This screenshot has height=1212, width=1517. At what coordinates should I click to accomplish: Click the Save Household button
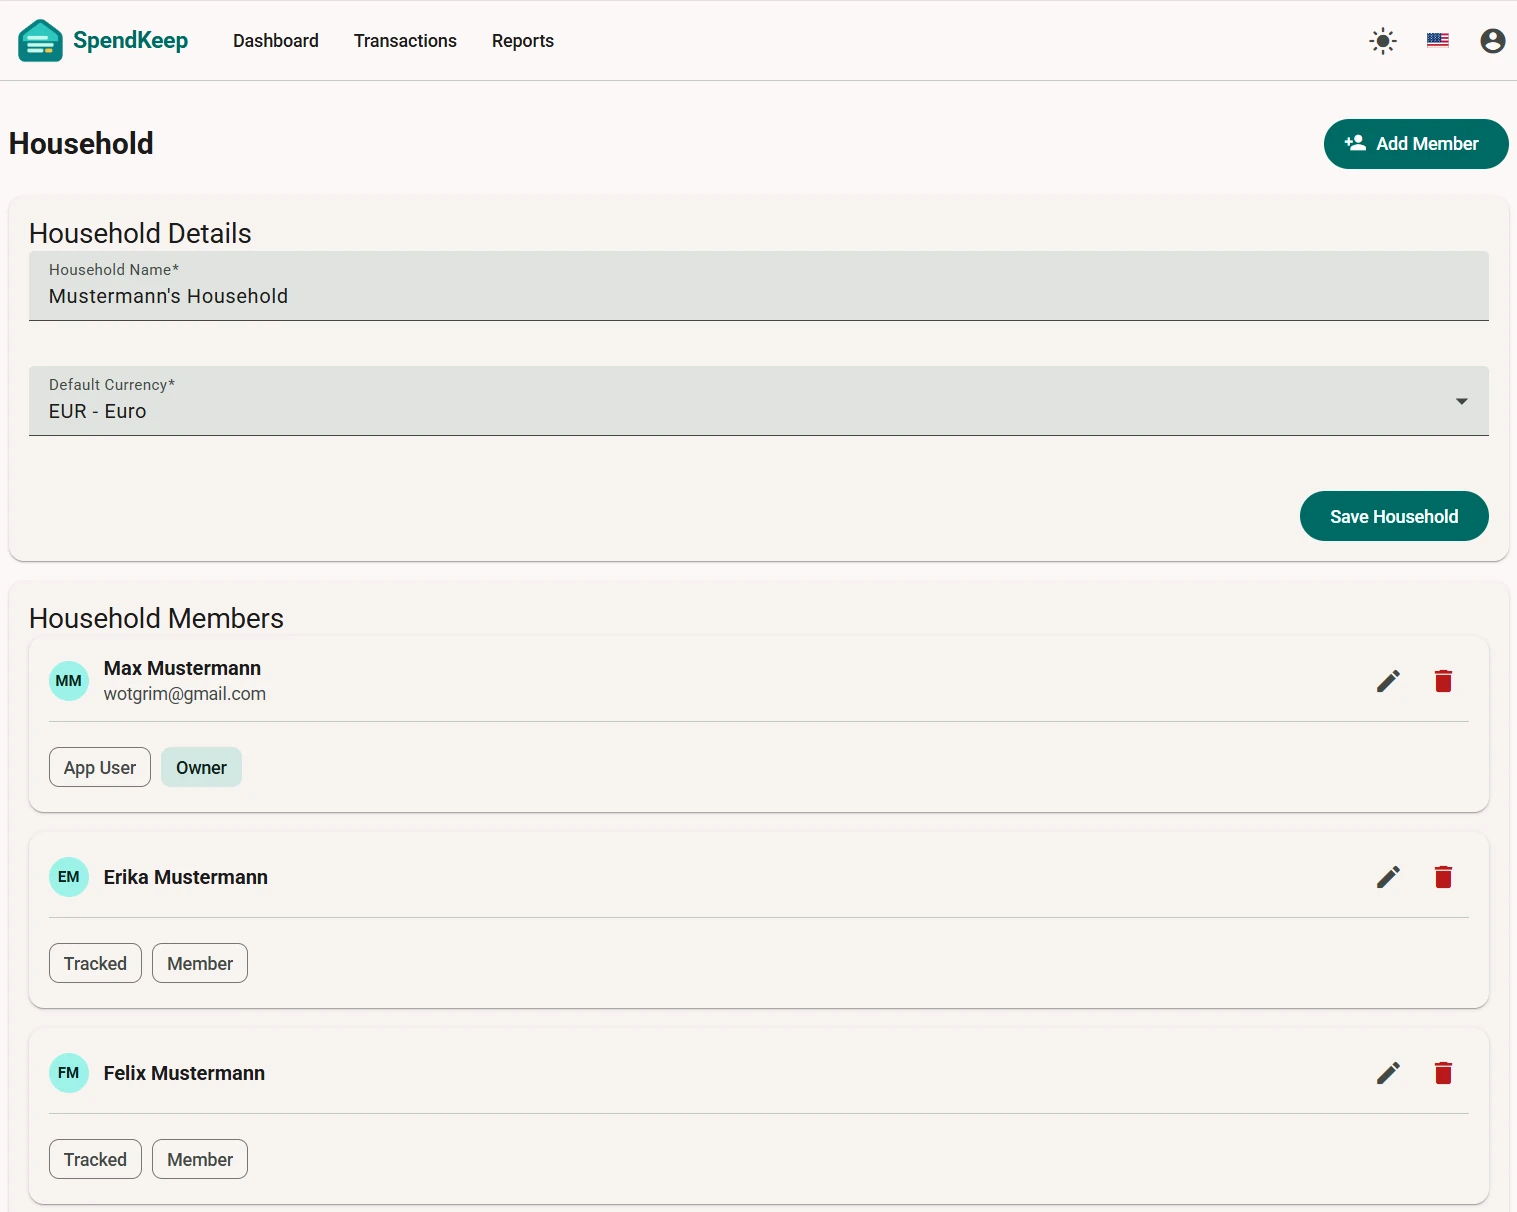click(x=1394, y=516)
